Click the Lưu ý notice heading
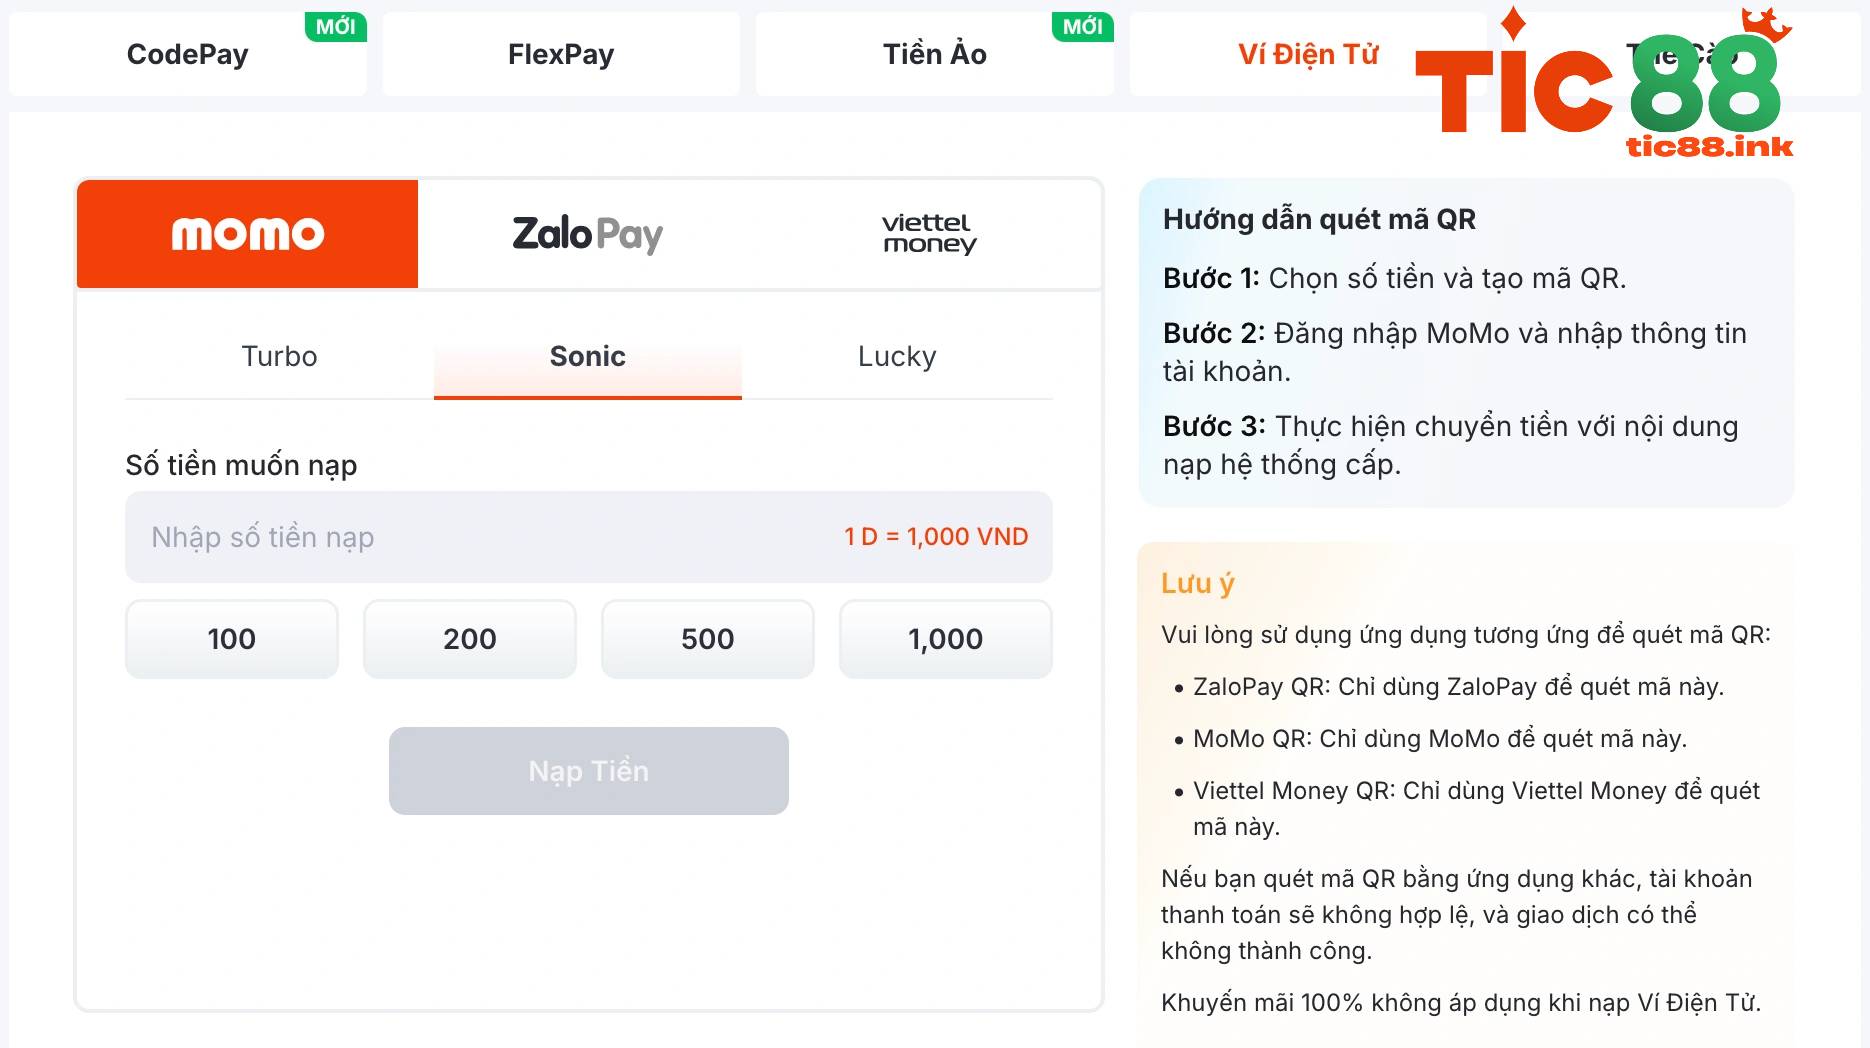The image size is (1870, 1048). click(1198, 583)
